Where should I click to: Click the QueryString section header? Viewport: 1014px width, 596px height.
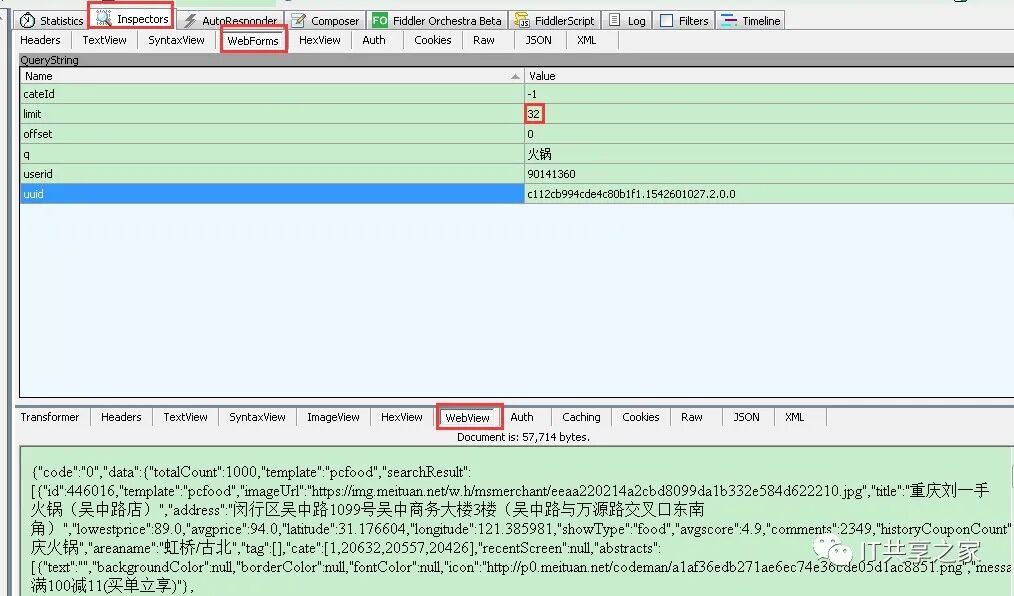(x=516, y=60)
